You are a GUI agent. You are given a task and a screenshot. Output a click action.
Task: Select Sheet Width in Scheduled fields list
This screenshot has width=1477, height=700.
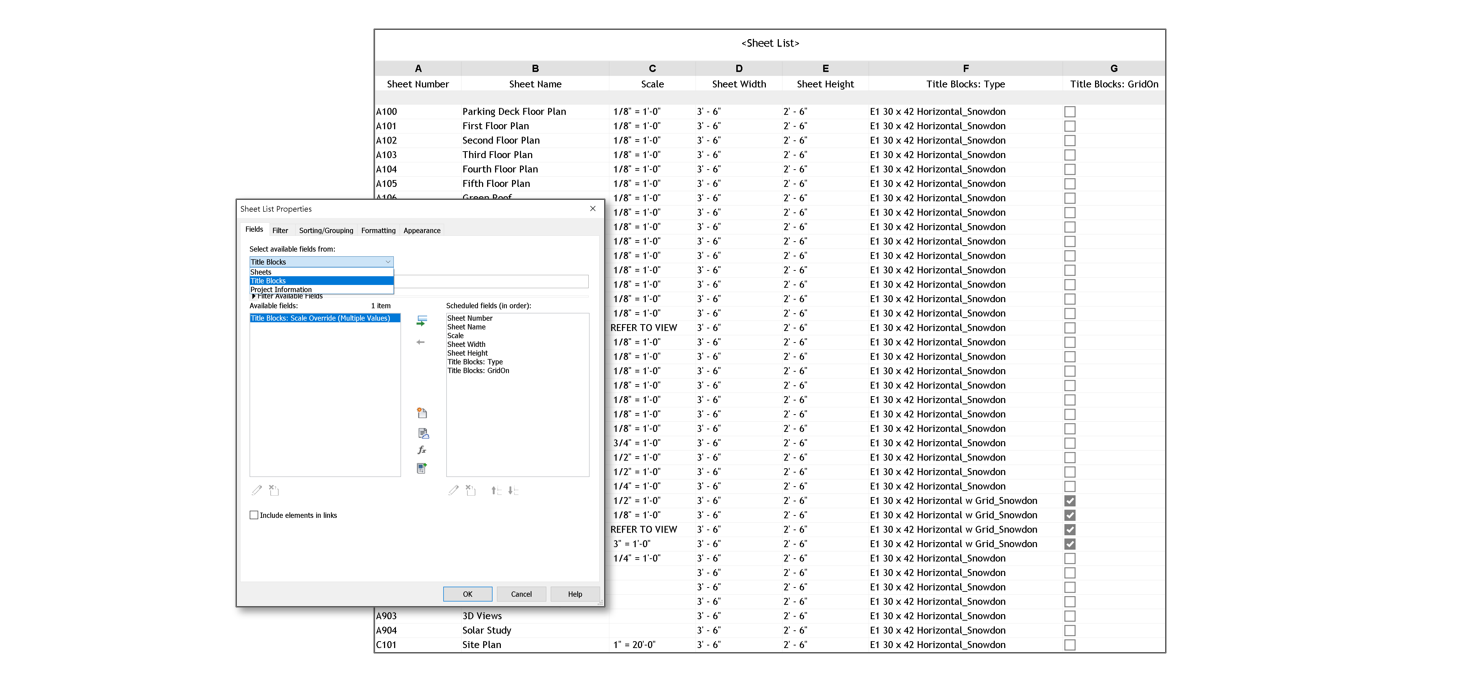point(466,345)
